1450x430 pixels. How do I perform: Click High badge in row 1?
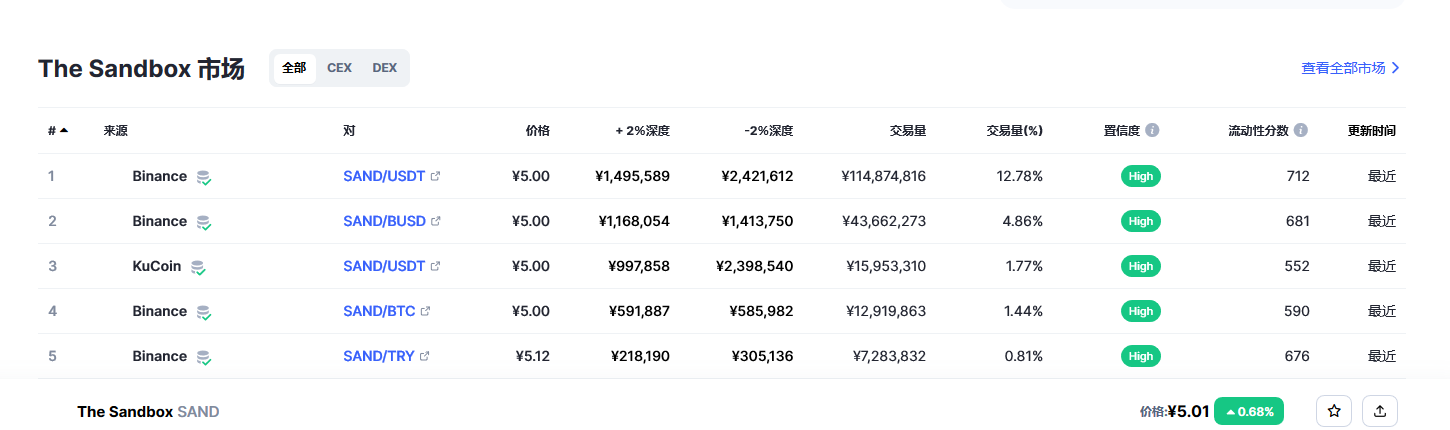1140,176
